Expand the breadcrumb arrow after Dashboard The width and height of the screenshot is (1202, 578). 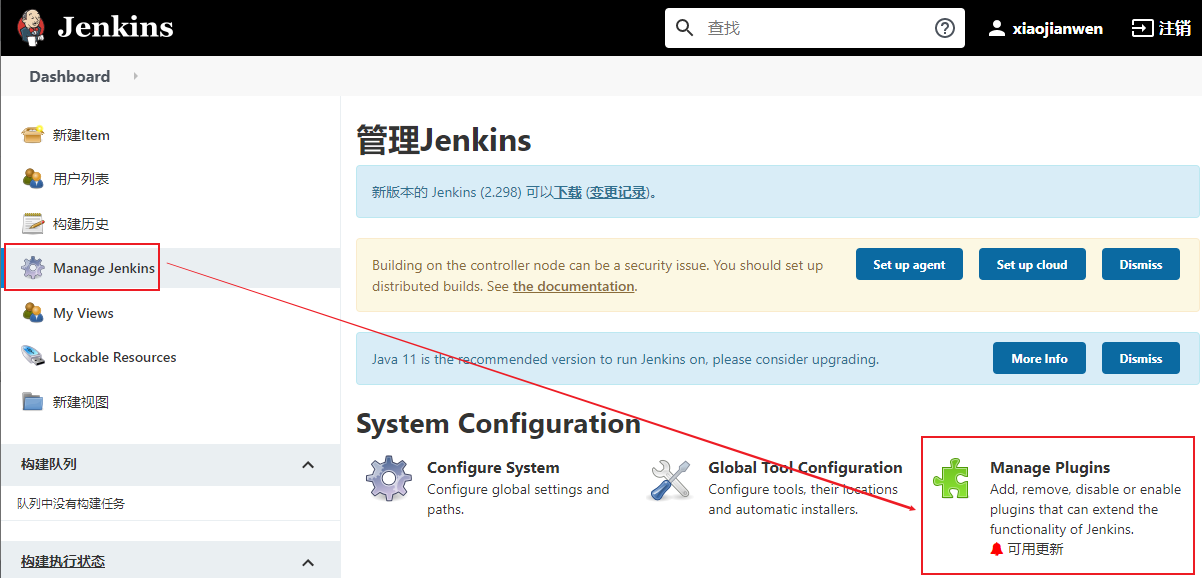(x=135, y=76)
